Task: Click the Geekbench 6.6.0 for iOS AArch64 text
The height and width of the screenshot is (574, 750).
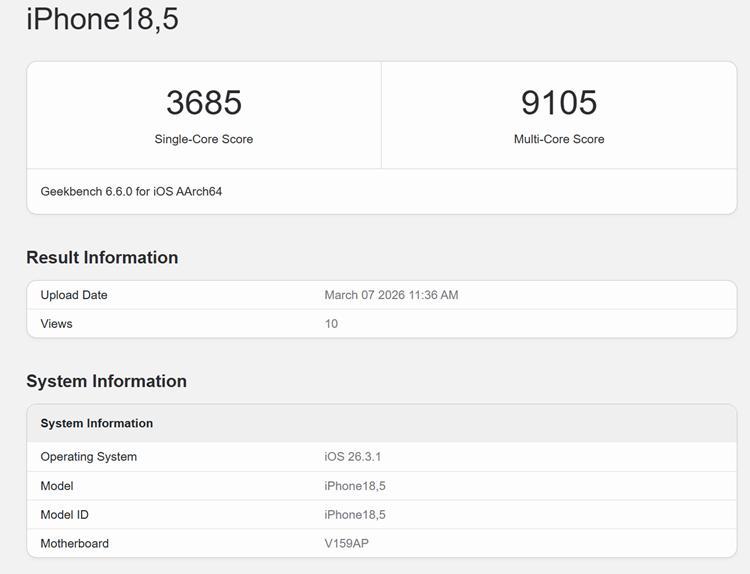Action: [131, 191]
